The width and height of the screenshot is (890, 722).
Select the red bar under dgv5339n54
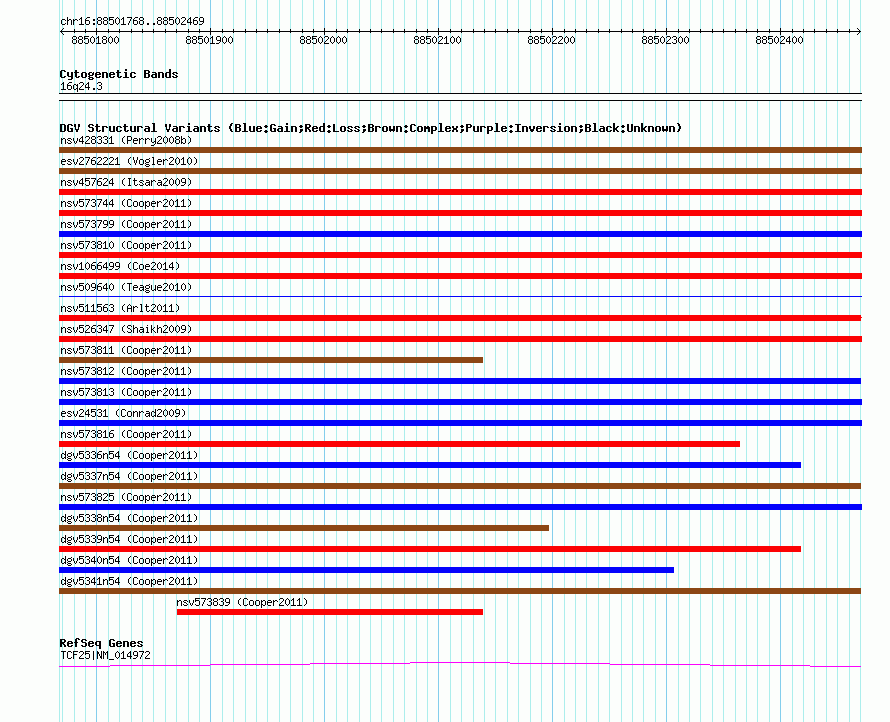(x=430, y=549)
